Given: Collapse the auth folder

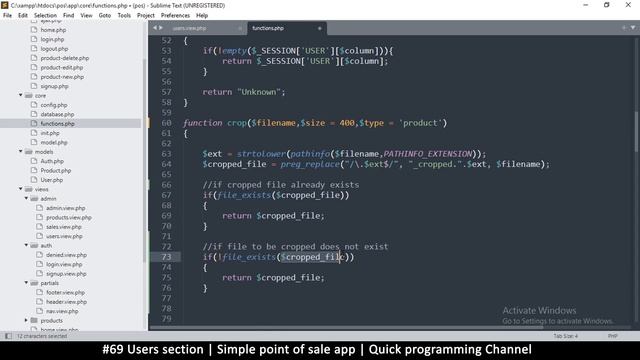Looking at the screenshot, I should pyautogui.click(x=26, y=245).
